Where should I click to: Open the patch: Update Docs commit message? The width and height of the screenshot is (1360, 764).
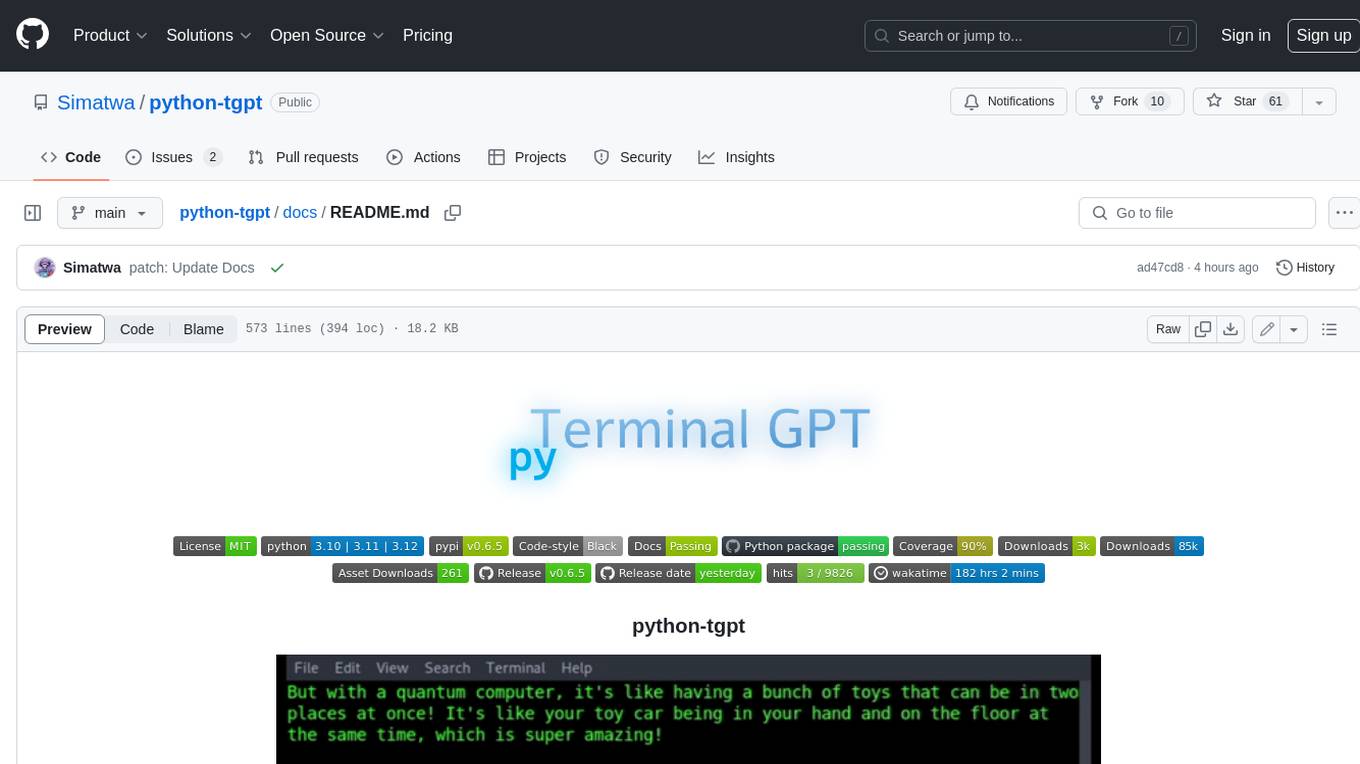coord(191,268)
